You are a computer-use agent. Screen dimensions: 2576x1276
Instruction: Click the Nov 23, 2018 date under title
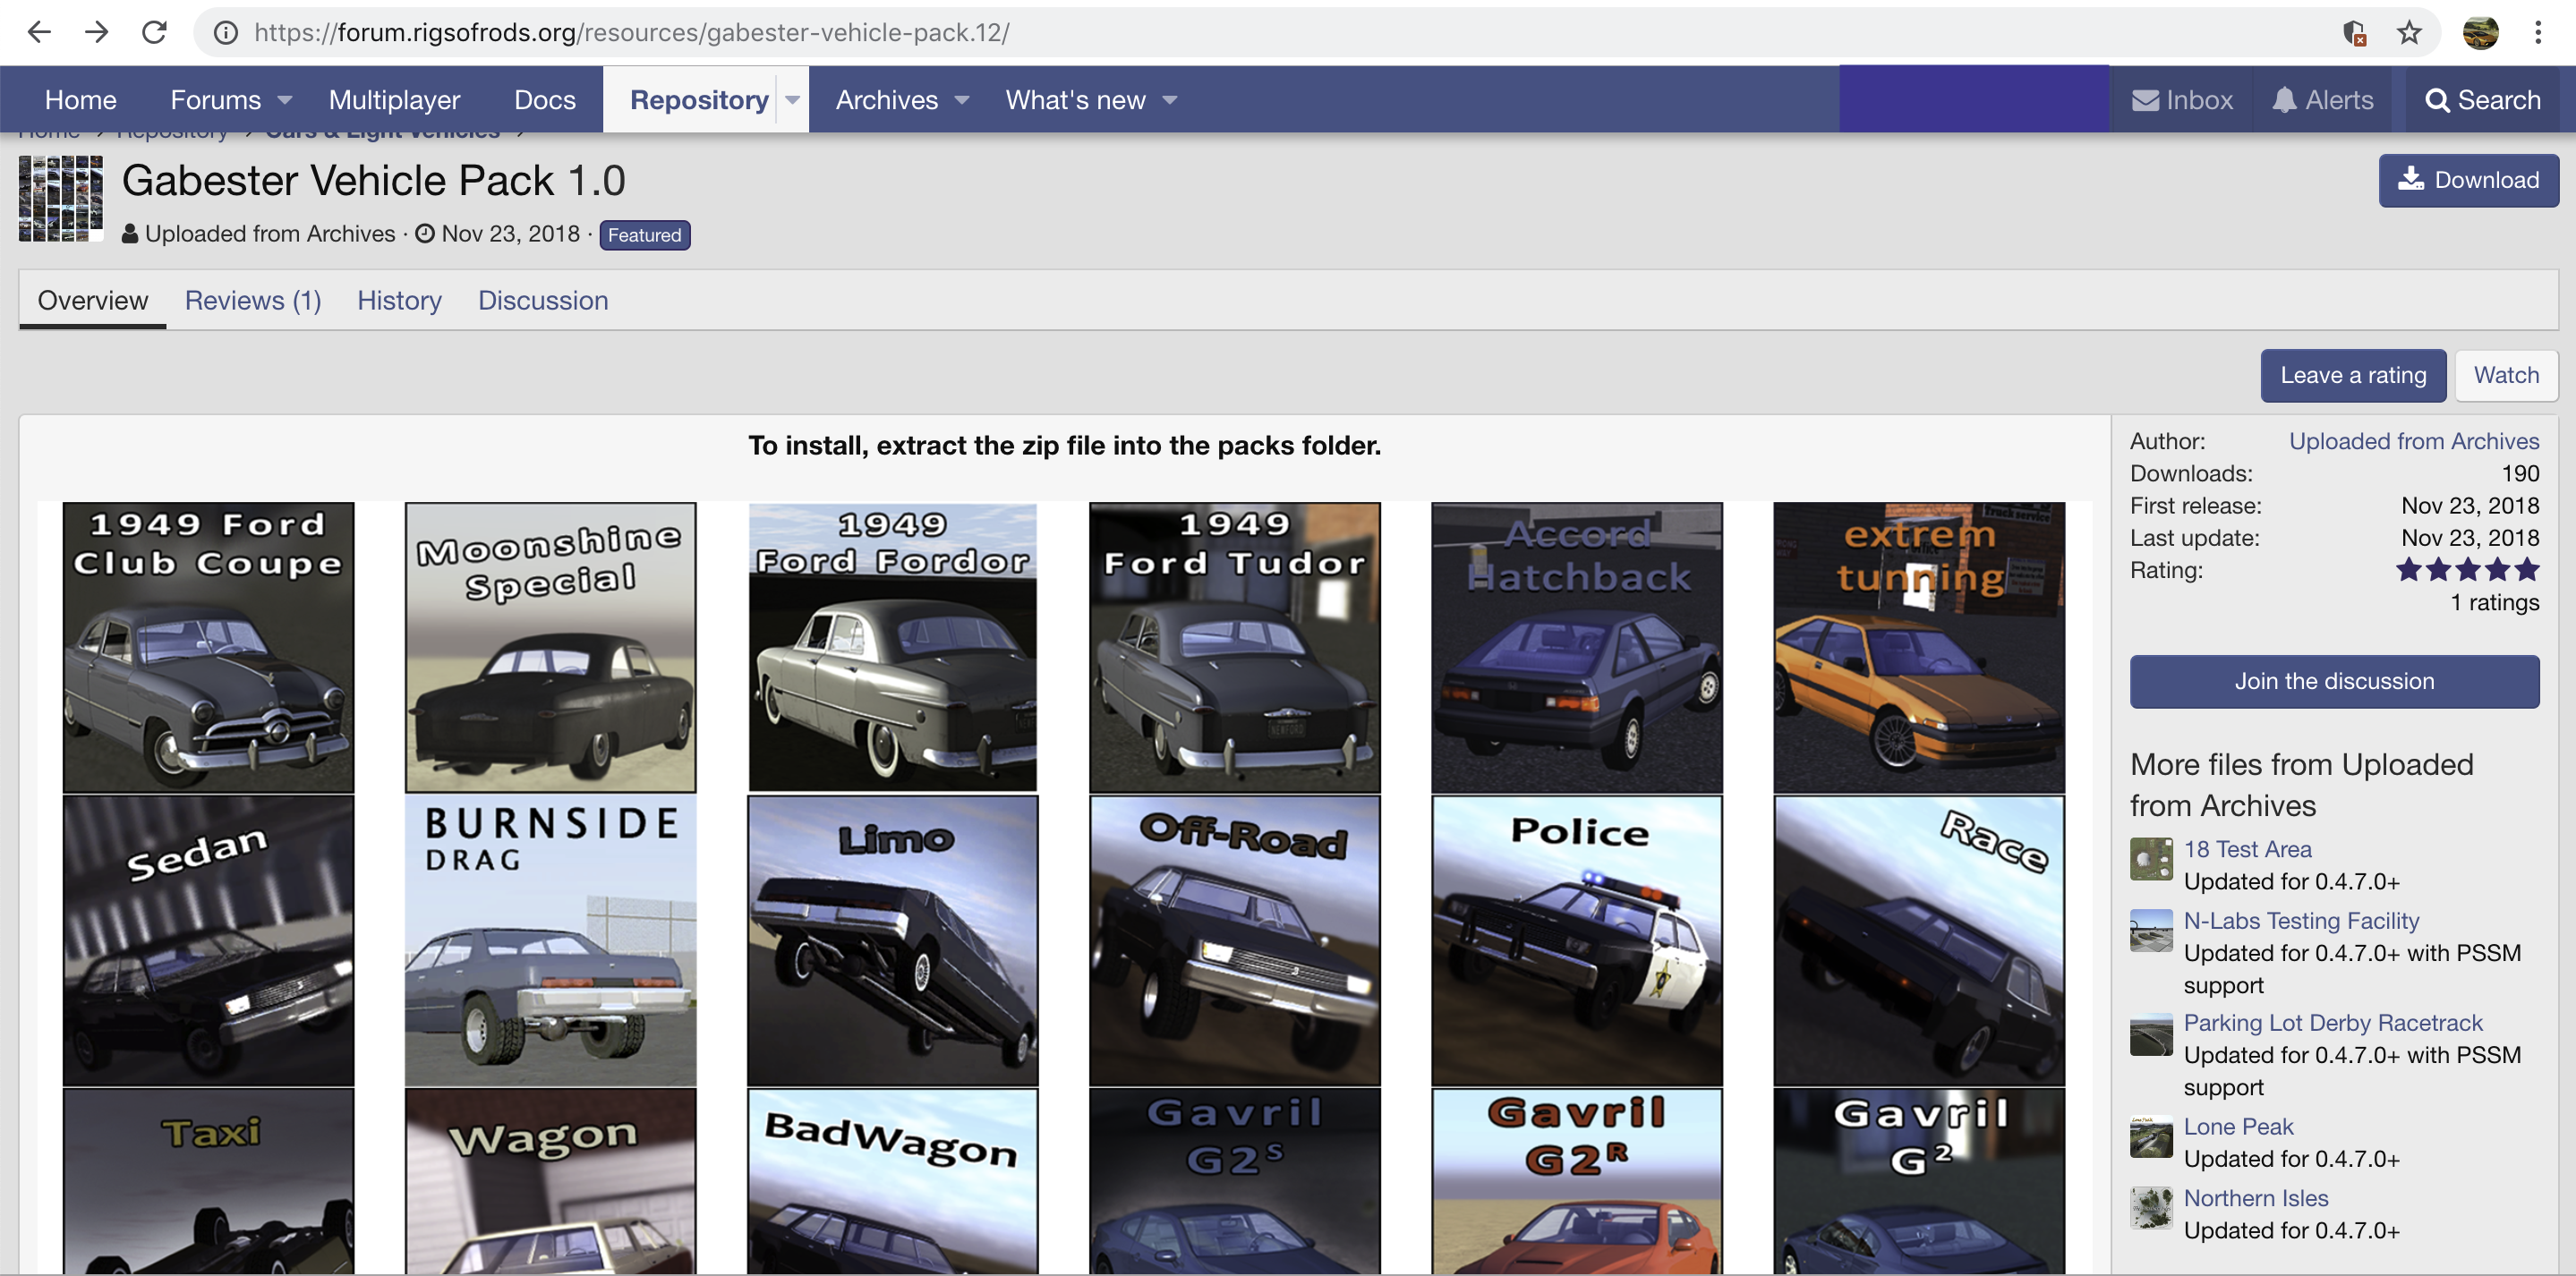(x=511, y=234)
